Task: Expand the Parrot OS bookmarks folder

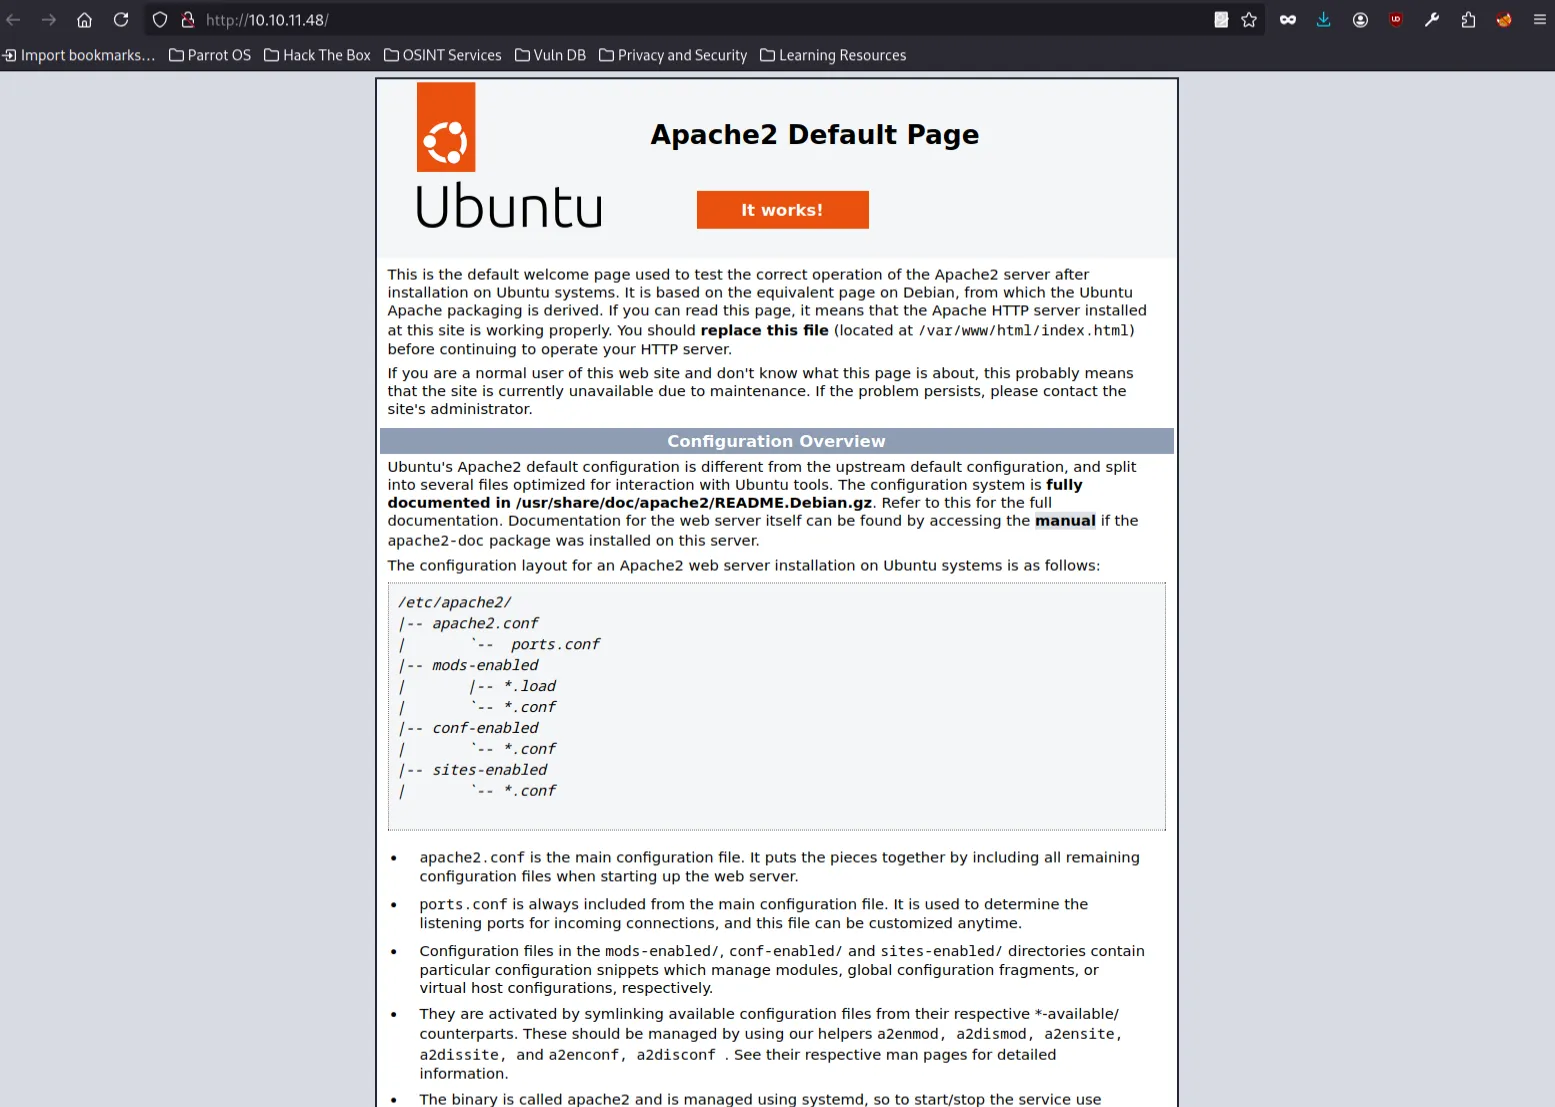Action: tap(210, 55)
